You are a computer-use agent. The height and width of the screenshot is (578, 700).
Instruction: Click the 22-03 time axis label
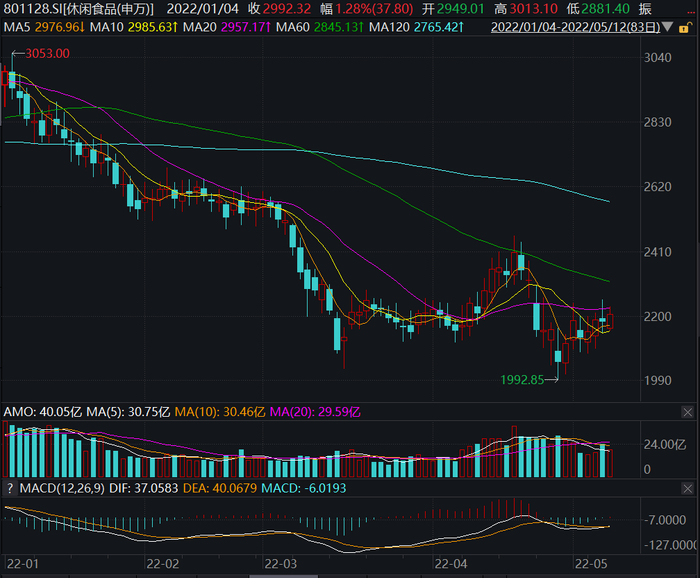point(280,564)
